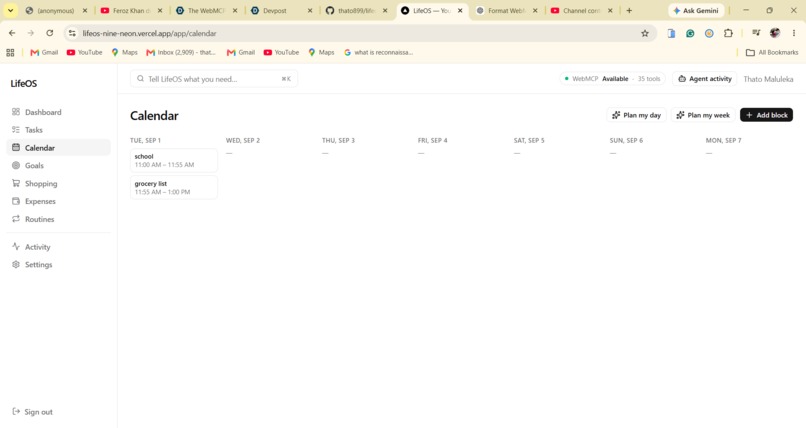Go forward in browser history
This screenshot has width=806, height=428.
pyautogui.click(x=31, y=33)
